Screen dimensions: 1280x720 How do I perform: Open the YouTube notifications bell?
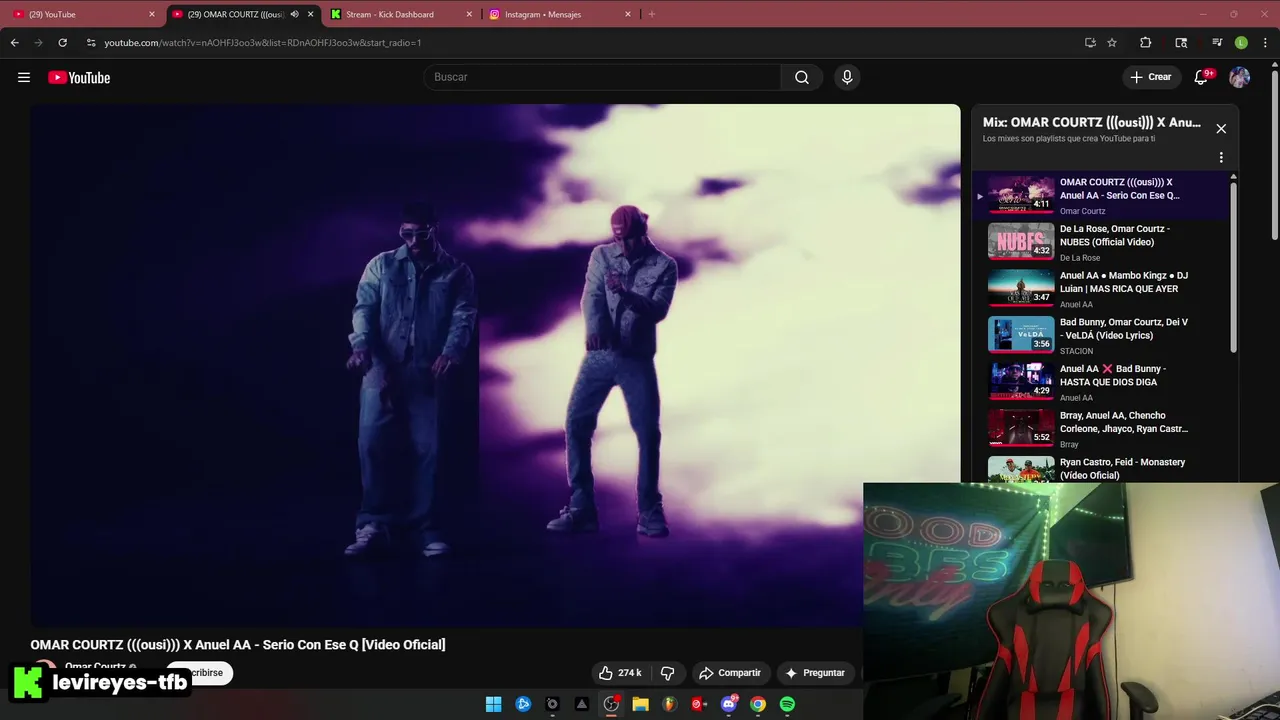[1202, 77]
